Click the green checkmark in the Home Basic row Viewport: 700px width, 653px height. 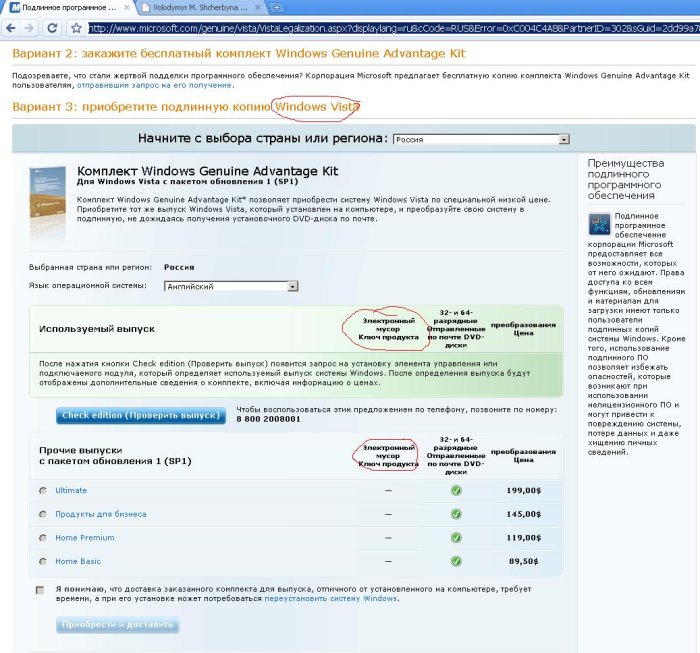[x=456, y=561]
